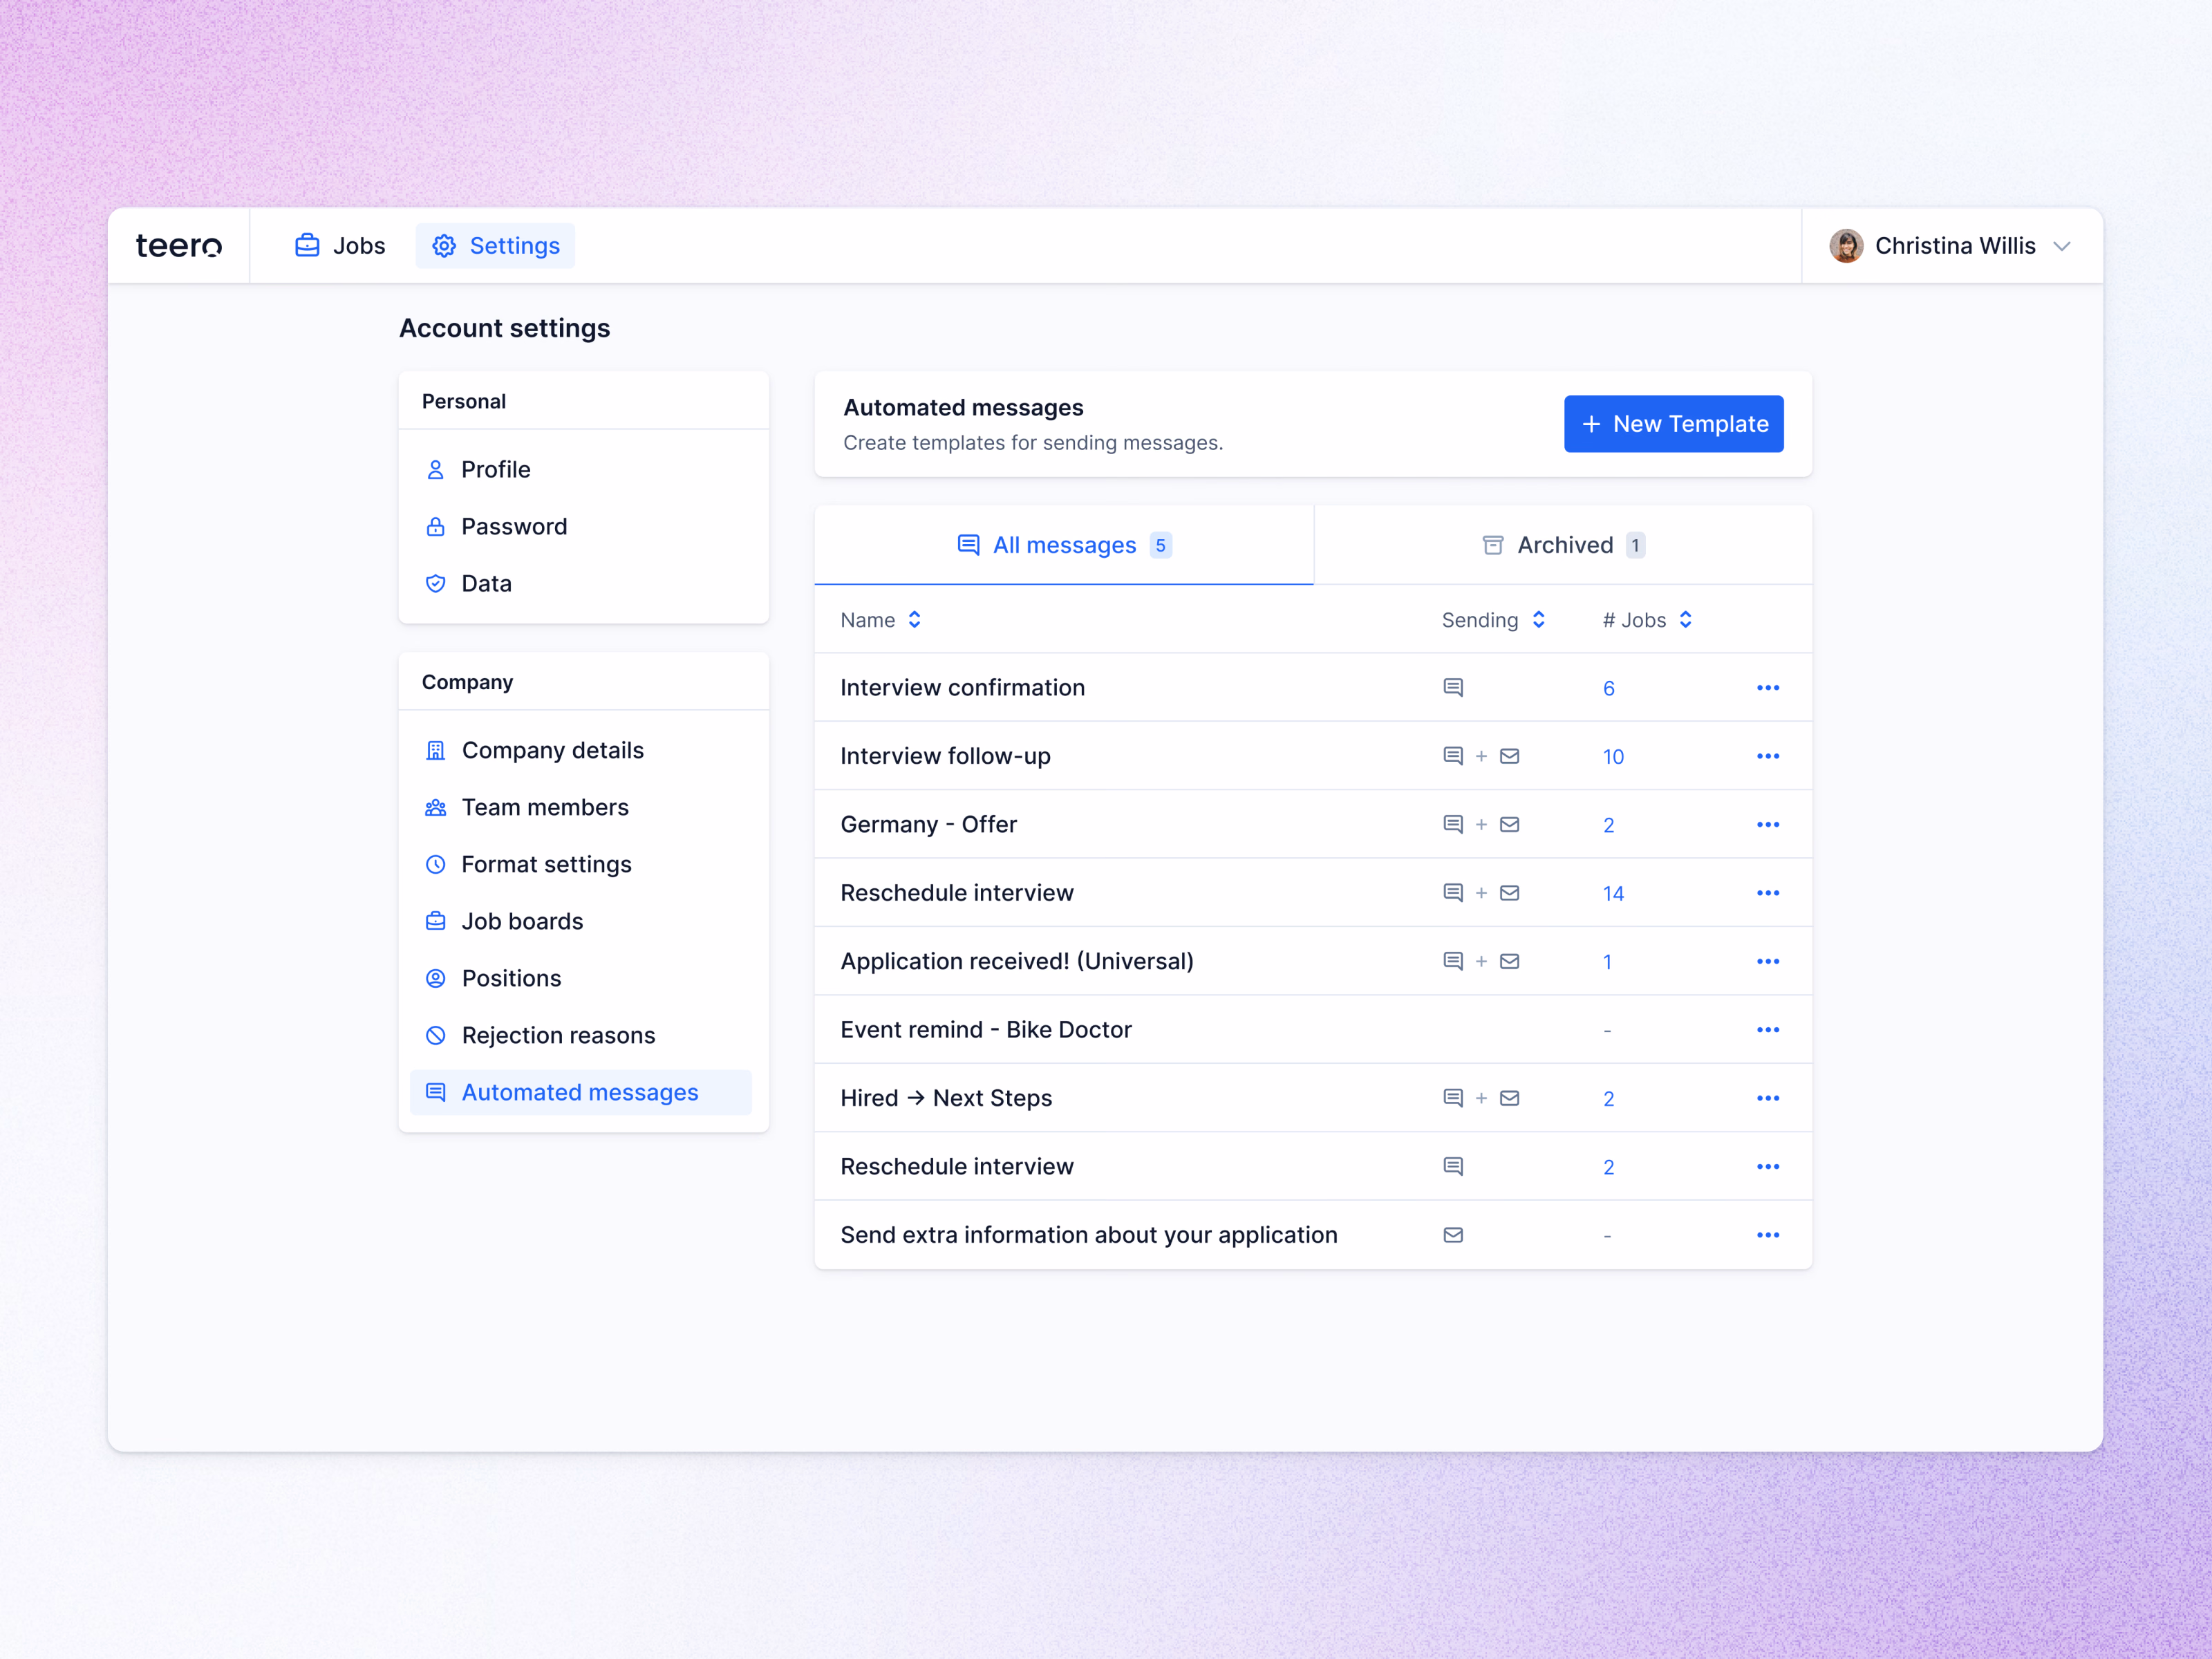The height and width of the screenshot is (1659, 2212).
Task: Click the Company details building icon
Action: click(435, 751)
